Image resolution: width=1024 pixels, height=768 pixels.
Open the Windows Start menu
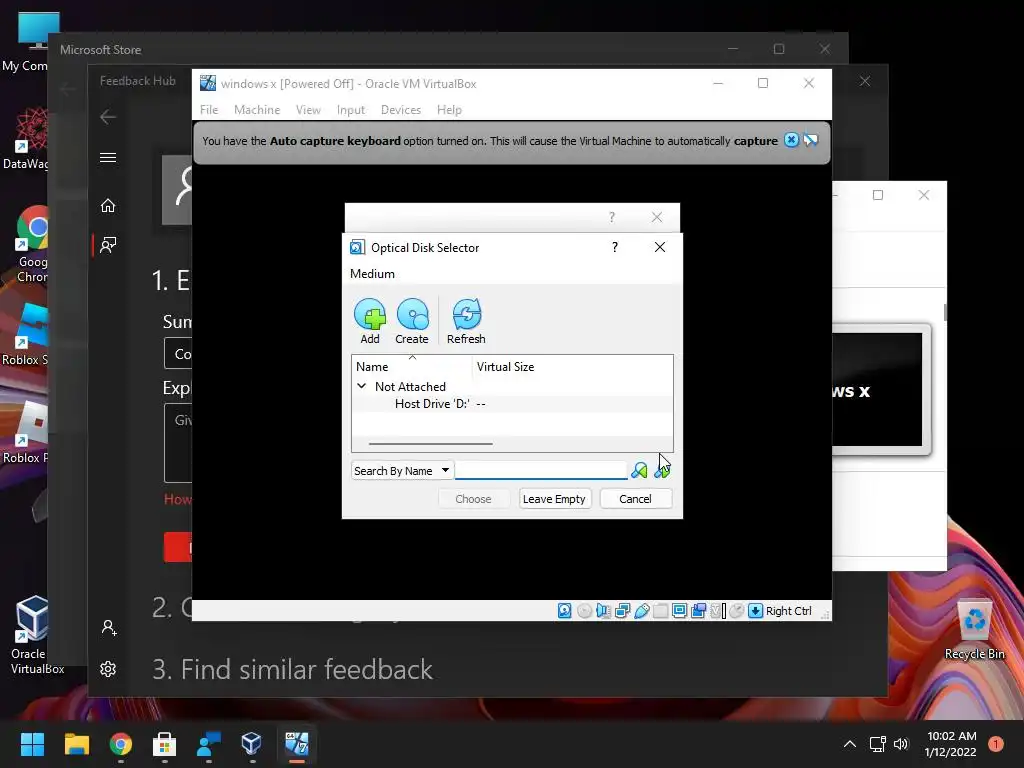pyautogui.click(x=32, y=744)
